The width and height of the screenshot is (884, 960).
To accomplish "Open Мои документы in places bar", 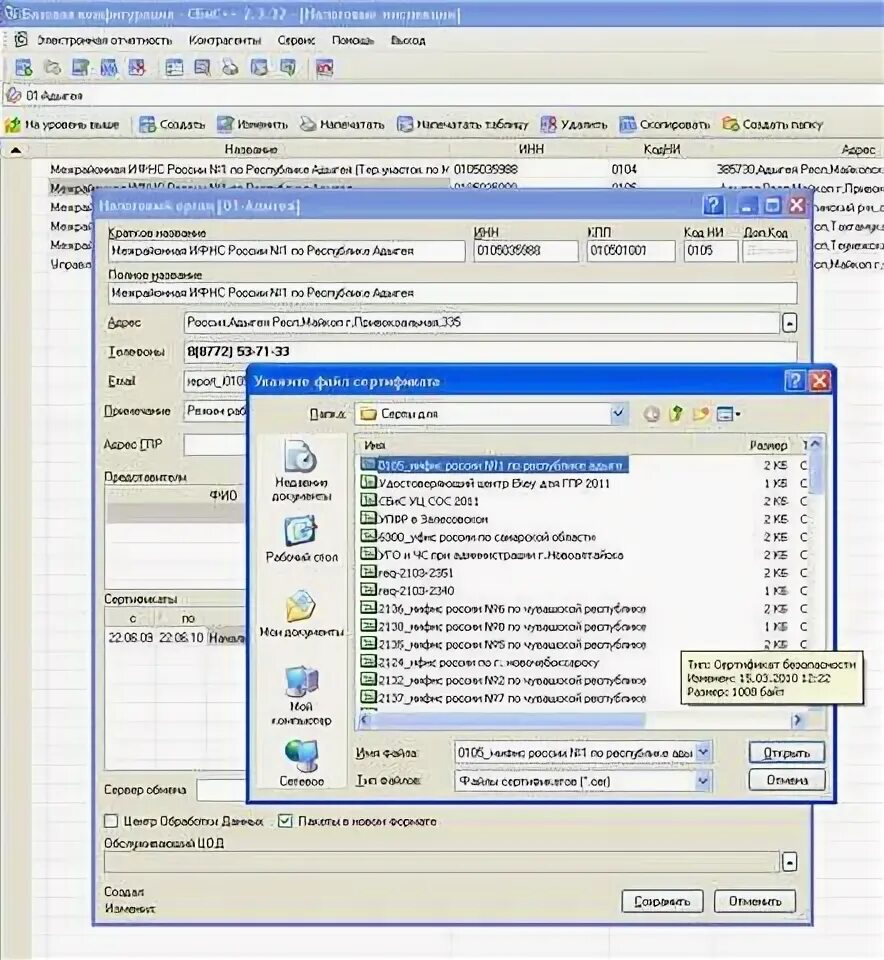I will pyautogui.click(x=301, y=614).
